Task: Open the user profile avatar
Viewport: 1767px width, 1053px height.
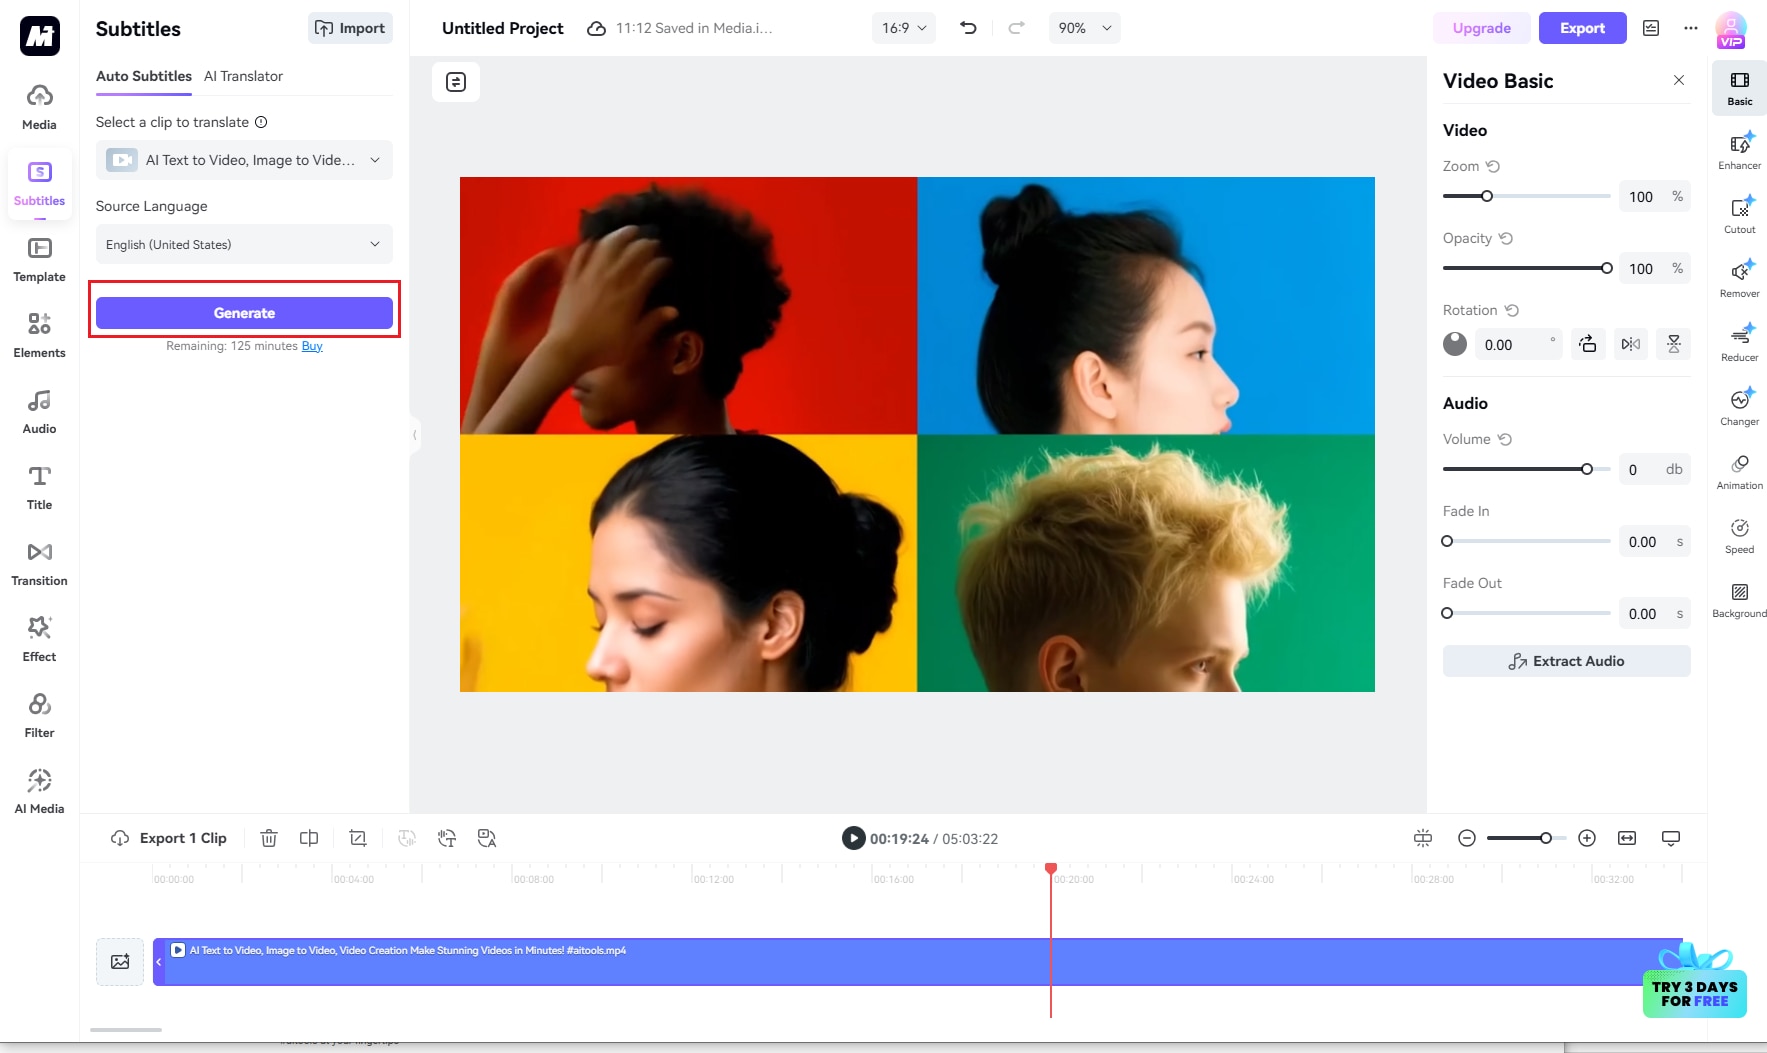Action: 1731,29
